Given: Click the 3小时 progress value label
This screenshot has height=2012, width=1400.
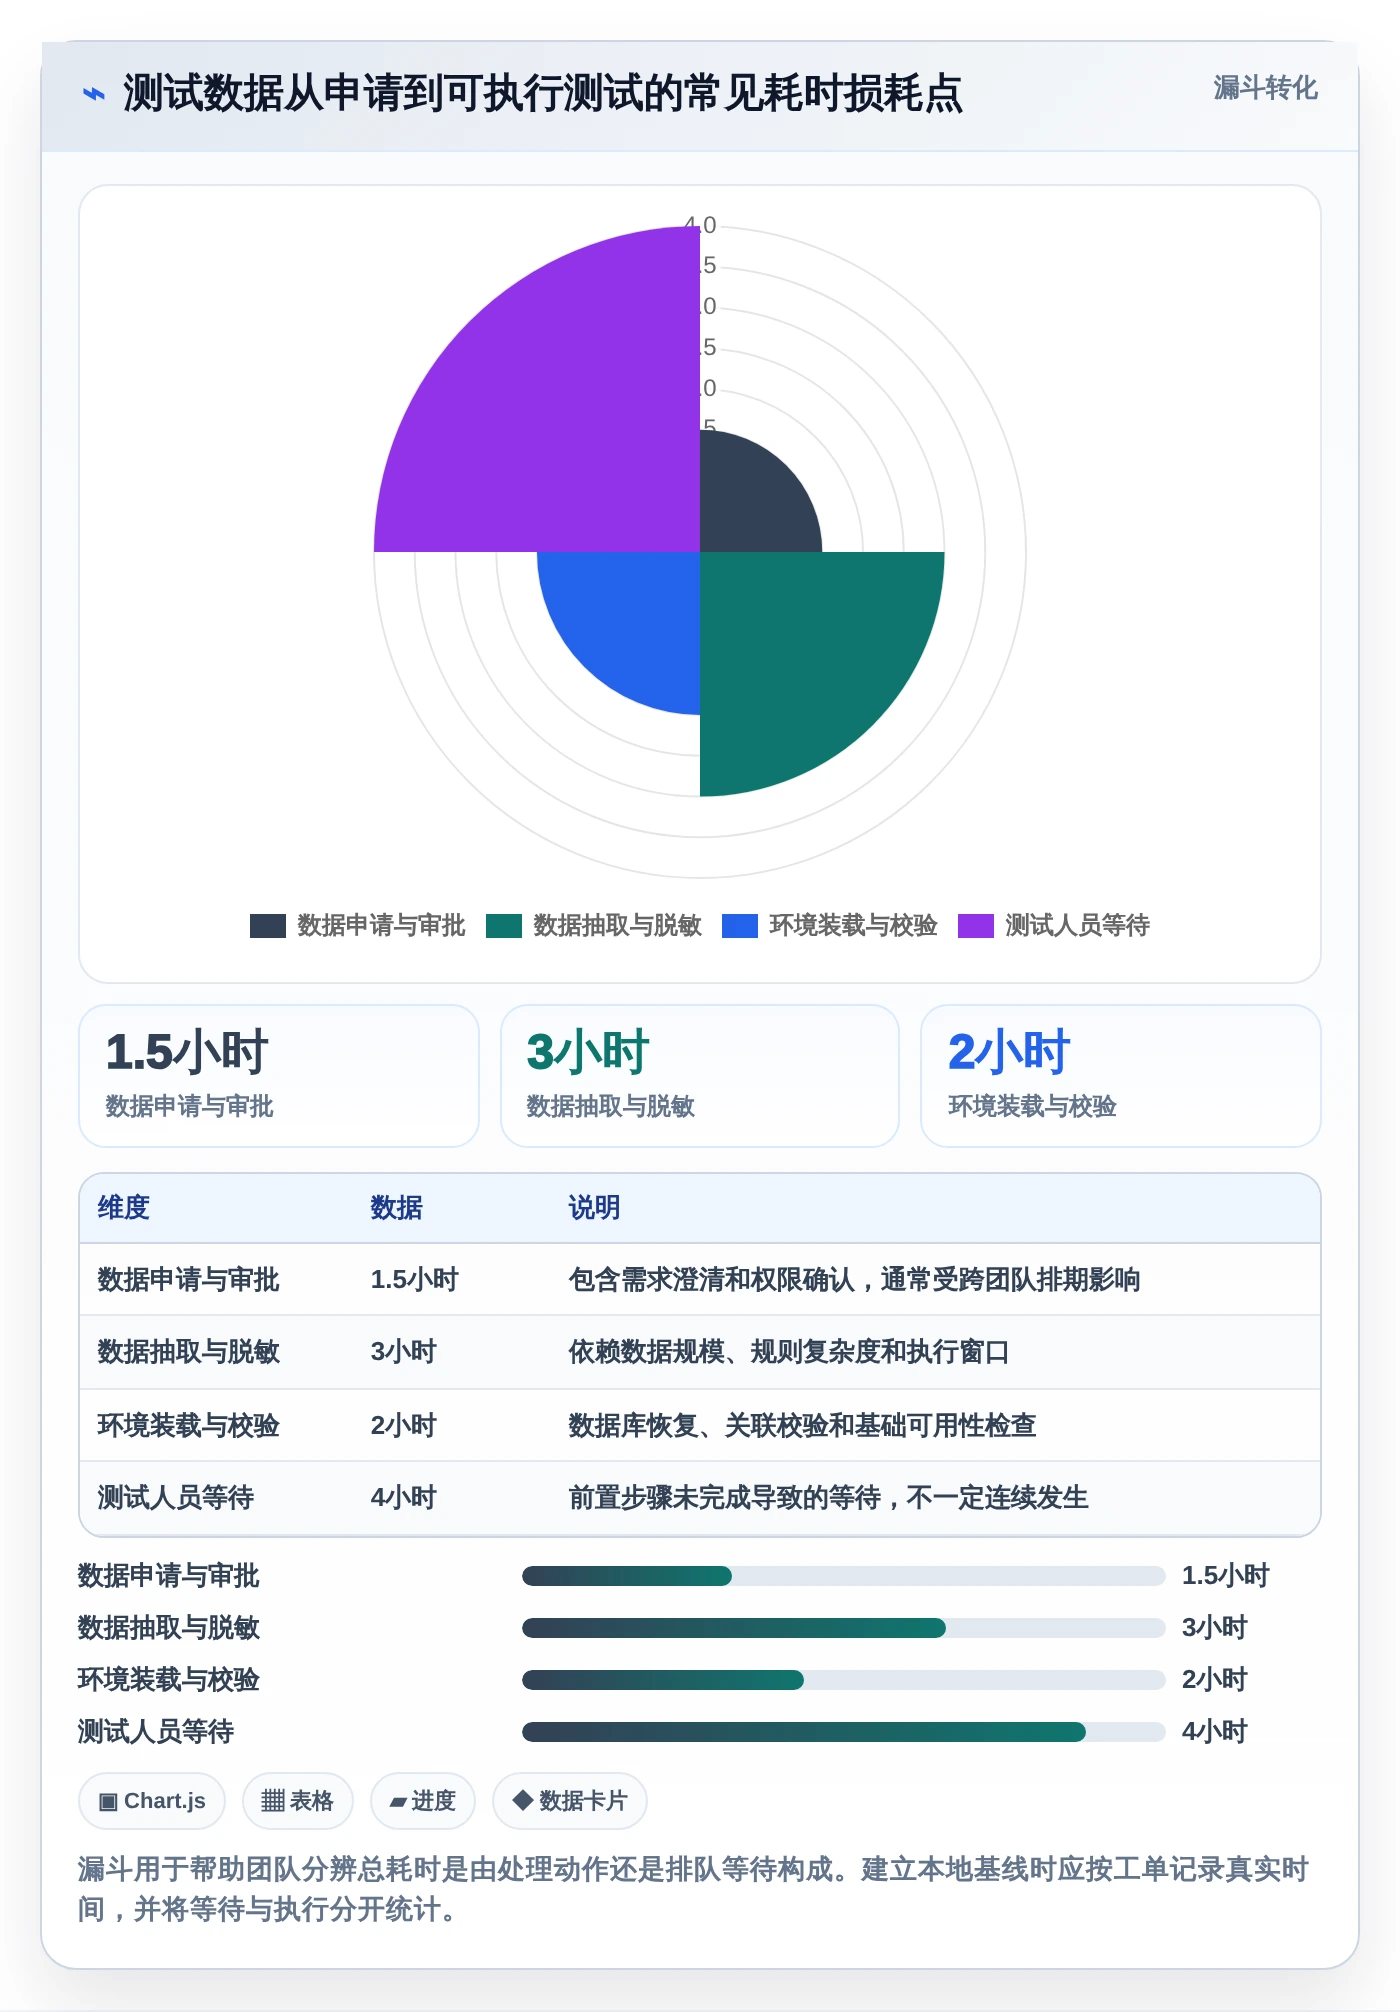Looking at the screenshot, I should tap(1215, 1628).
